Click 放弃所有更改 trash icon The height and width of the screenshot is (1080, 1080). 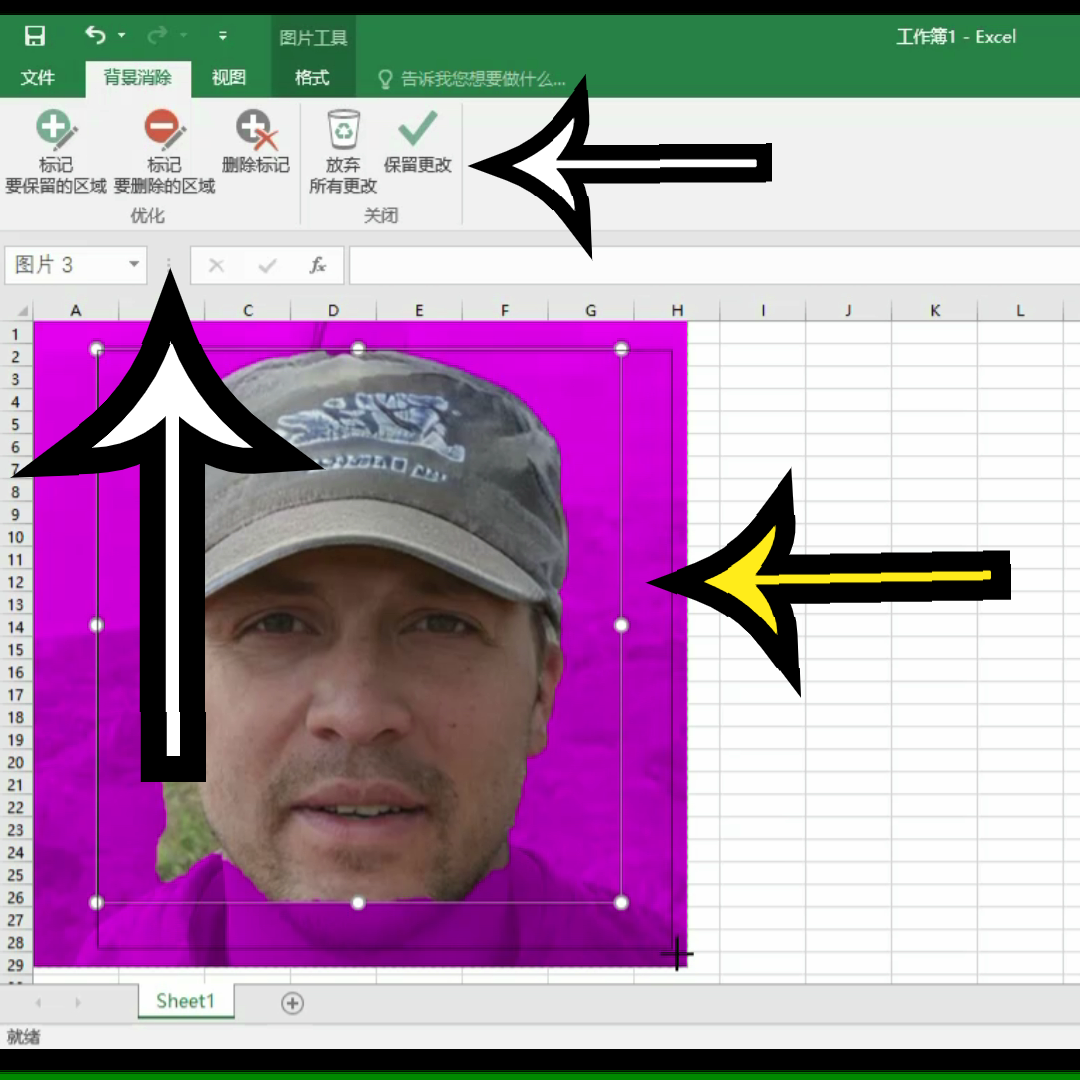point(344,129)
